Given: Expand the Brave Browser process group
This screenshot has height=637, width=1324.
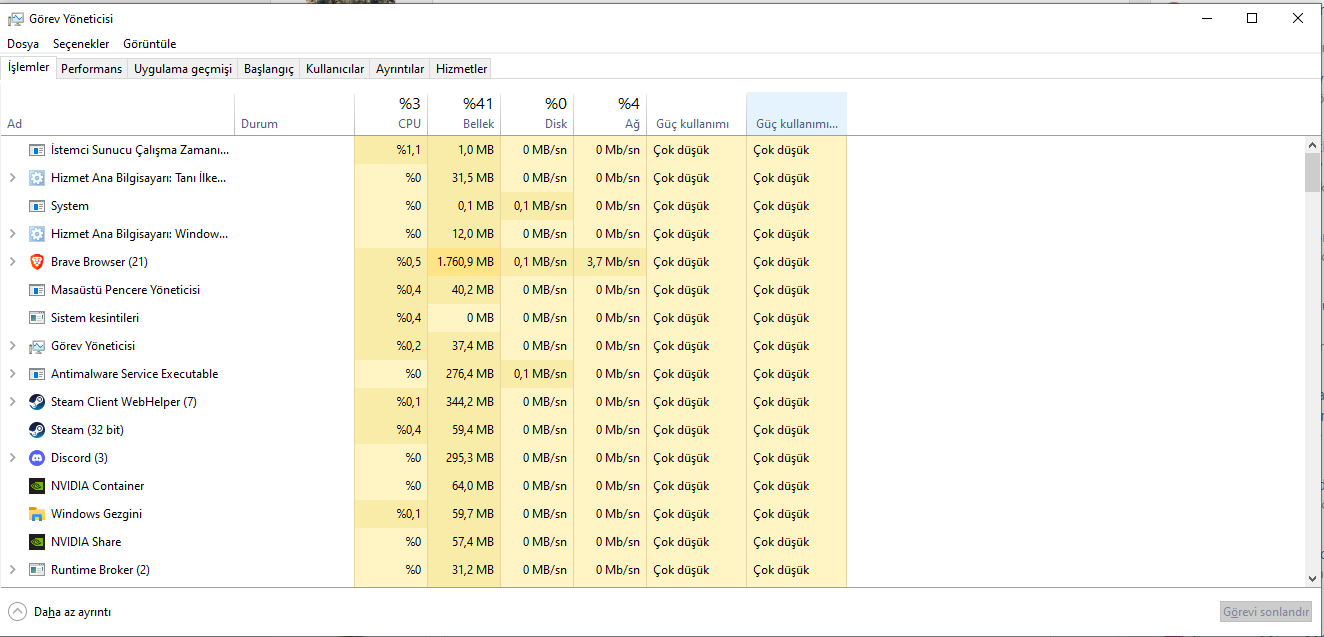Looking at the screenshot, I should point(12,262).
